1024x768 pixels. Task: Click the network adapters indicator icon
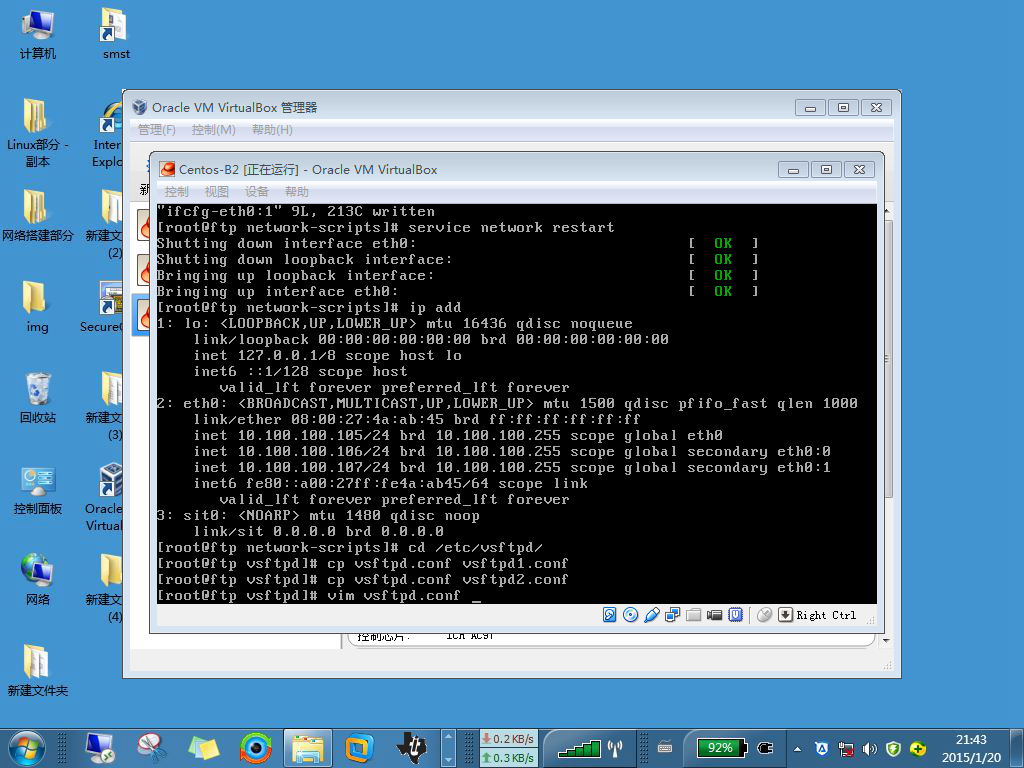672,615
